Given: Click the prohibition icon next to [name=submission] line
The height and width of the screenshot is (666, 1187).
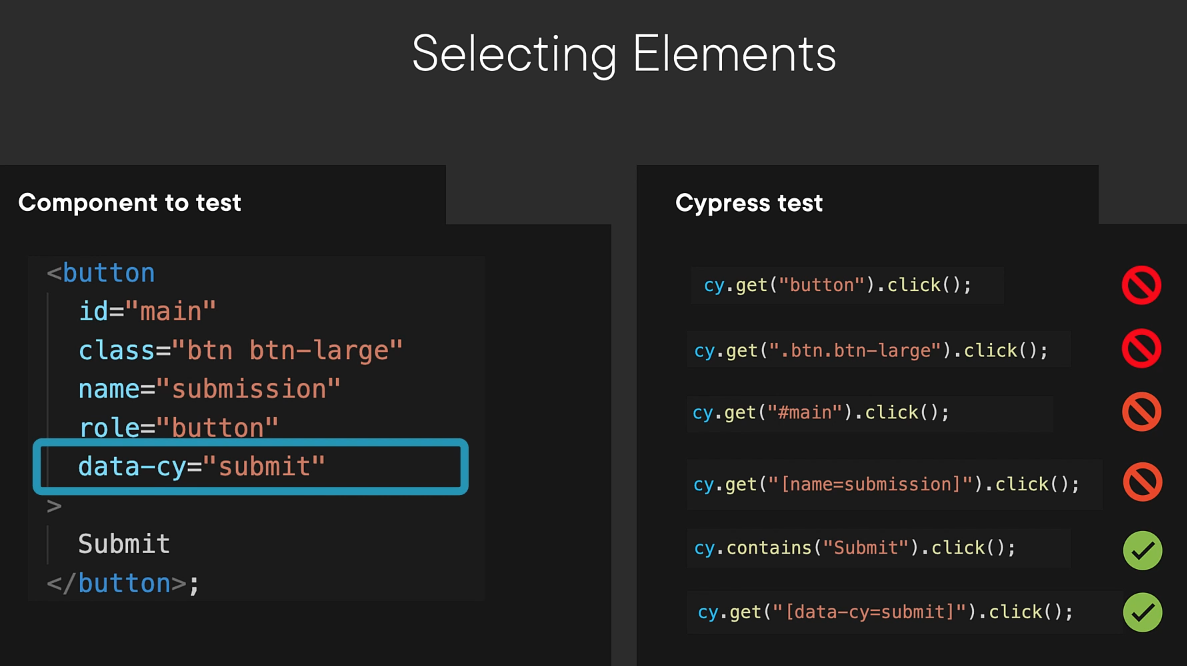Looking at the screenshot, I should [x=1141, y=481].
